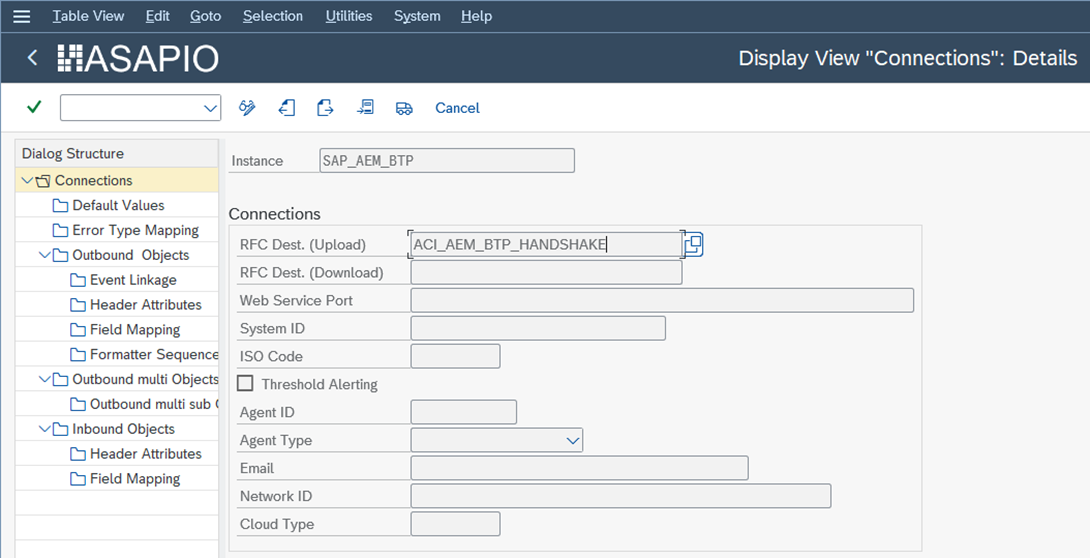The image size is (1090, 558).
Task: Toggle Display/Change mode pencil icon
Action: pyautogui.click(x=247, y=108)
